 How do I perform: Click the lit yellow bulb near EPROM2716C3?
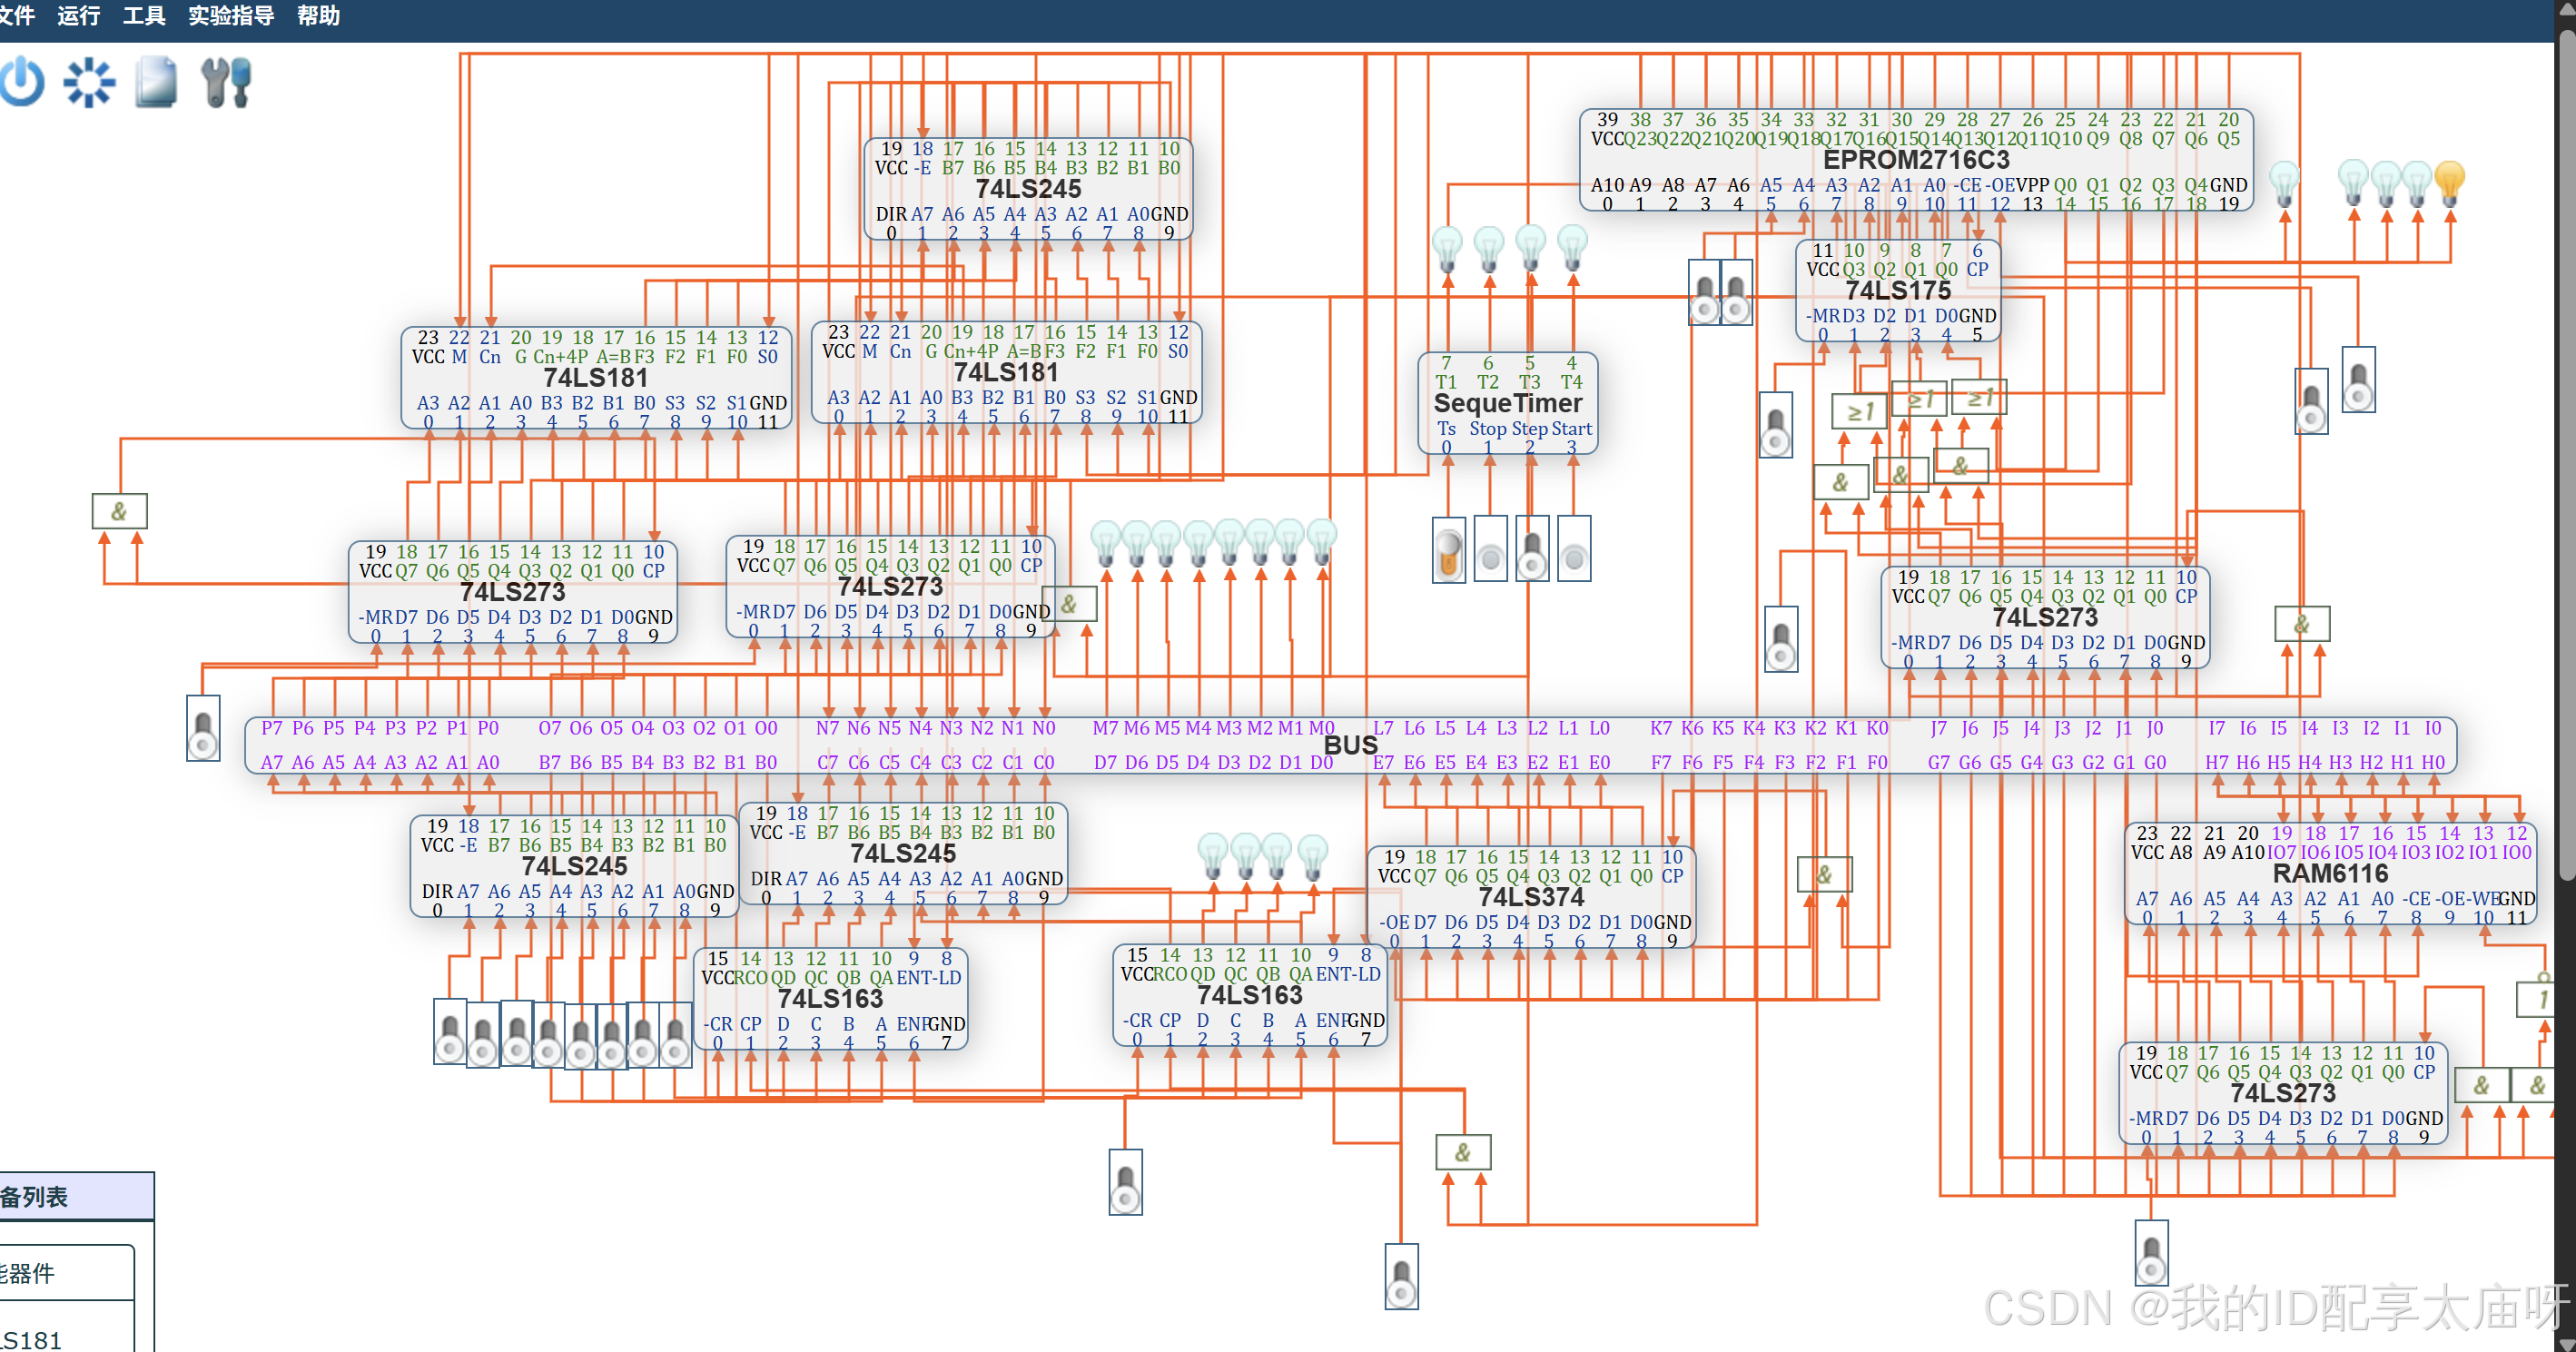pyautogui.click(x=2449, y=183)
